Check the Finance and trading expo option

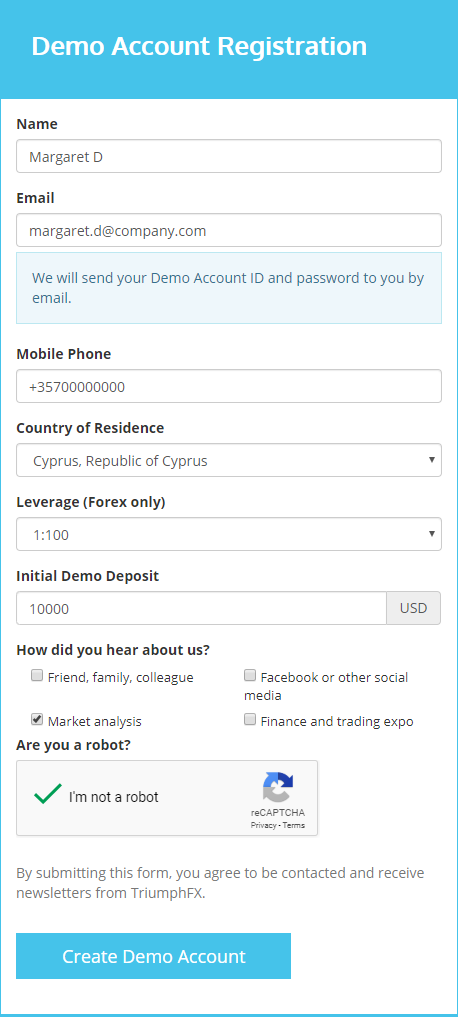click(x=250, y=719)
